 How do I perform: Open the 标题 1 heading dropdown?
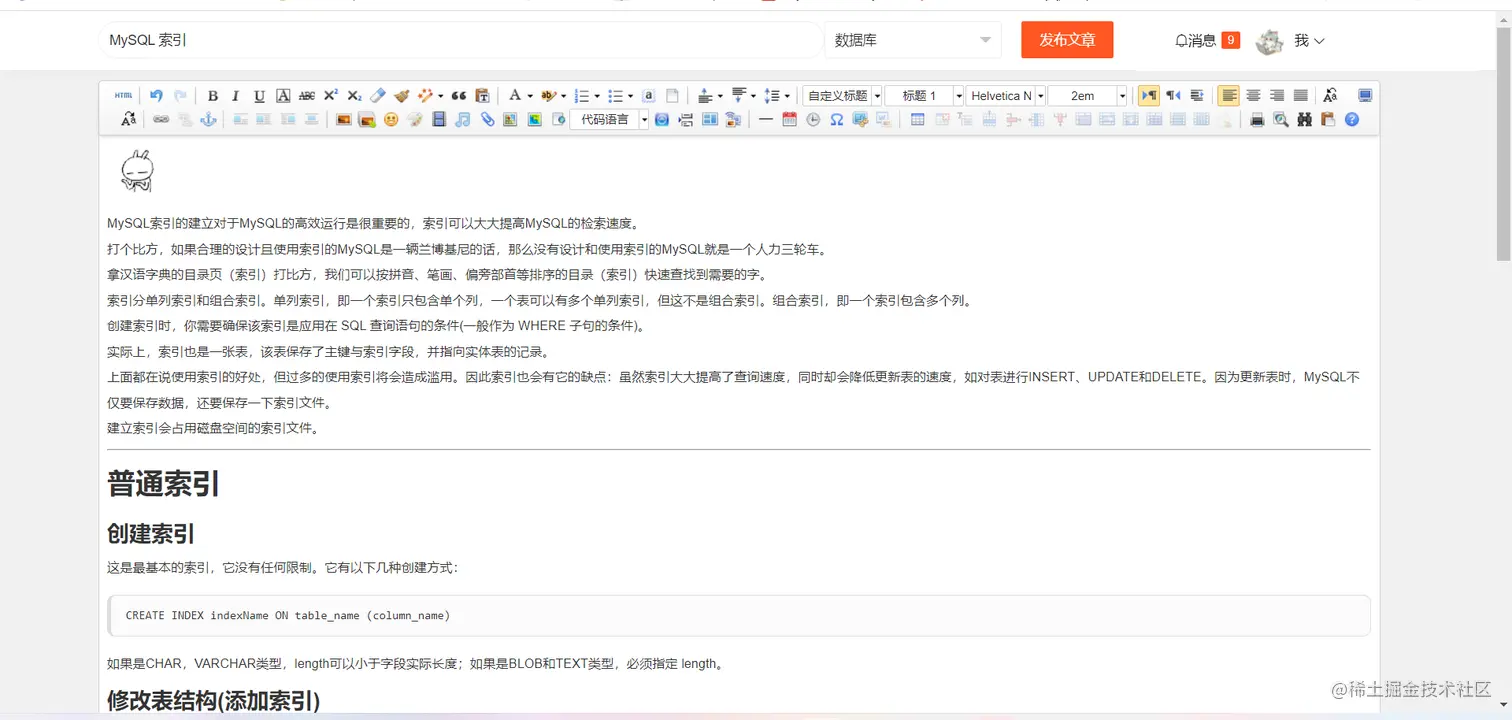pos(922,95)
